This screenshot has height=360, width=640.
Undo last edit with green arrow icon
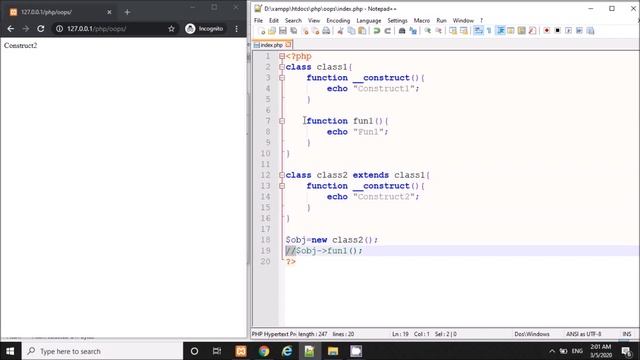[377, 31]
